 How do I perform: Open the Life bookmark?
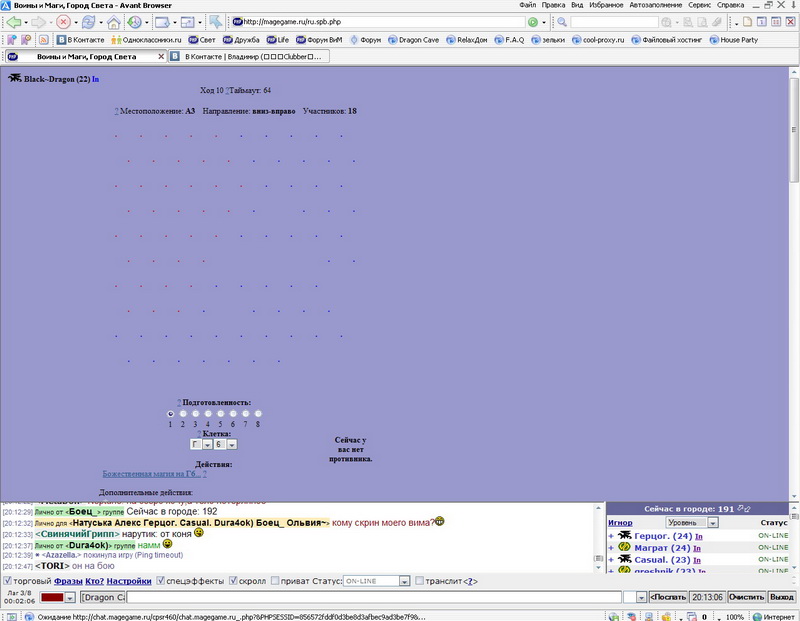[x=278, y=40]
